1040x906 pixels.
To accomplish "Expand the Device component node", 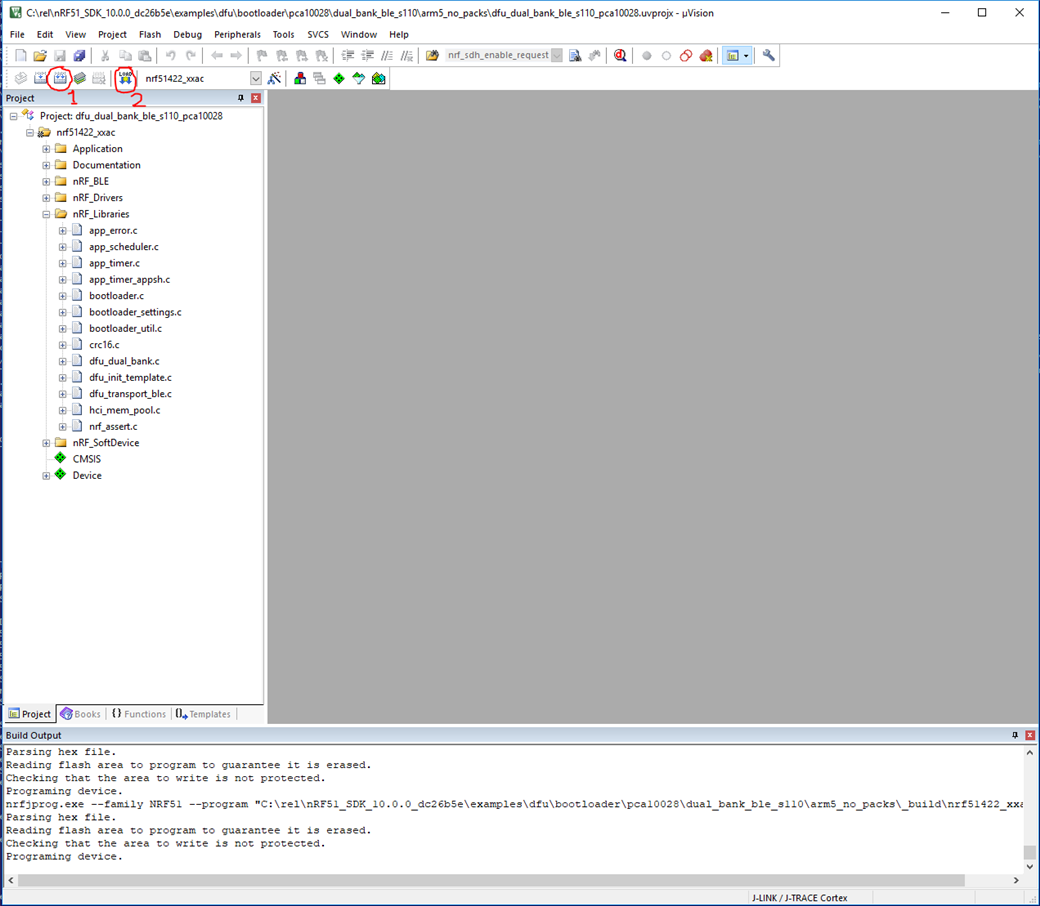I will 46,476.
